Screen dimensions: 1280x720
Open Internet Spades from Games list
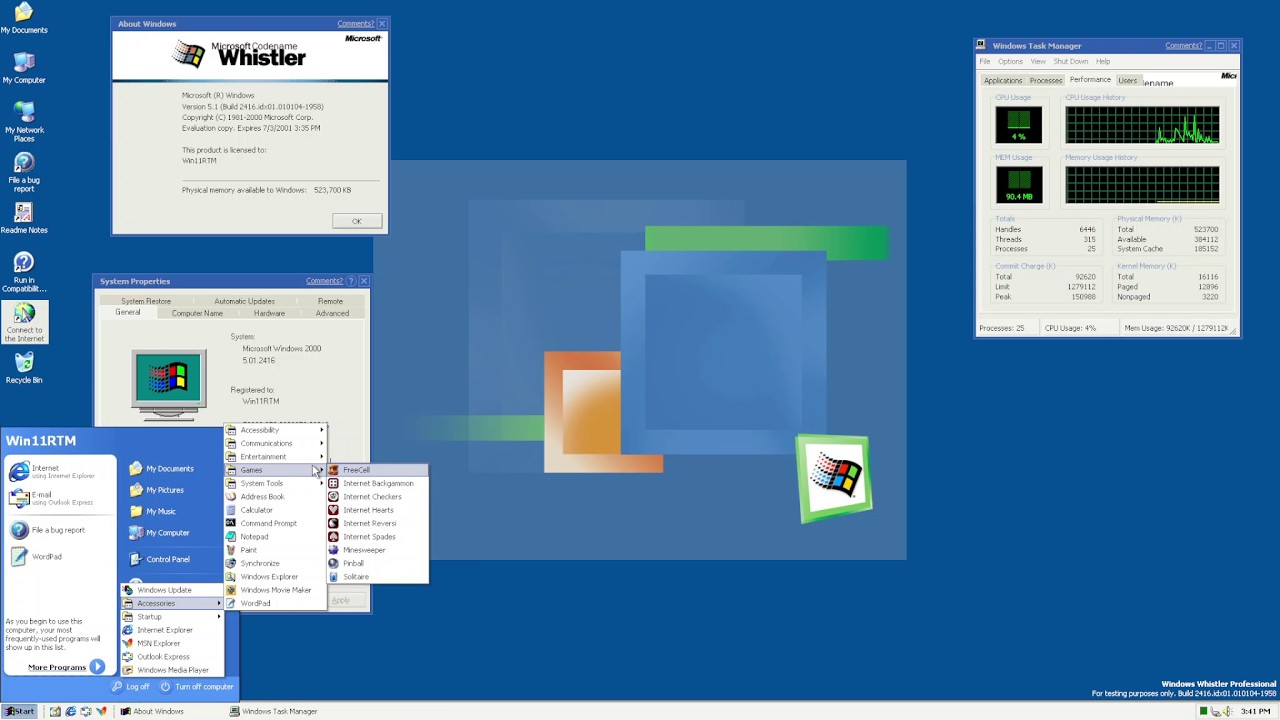coord(378,537)
